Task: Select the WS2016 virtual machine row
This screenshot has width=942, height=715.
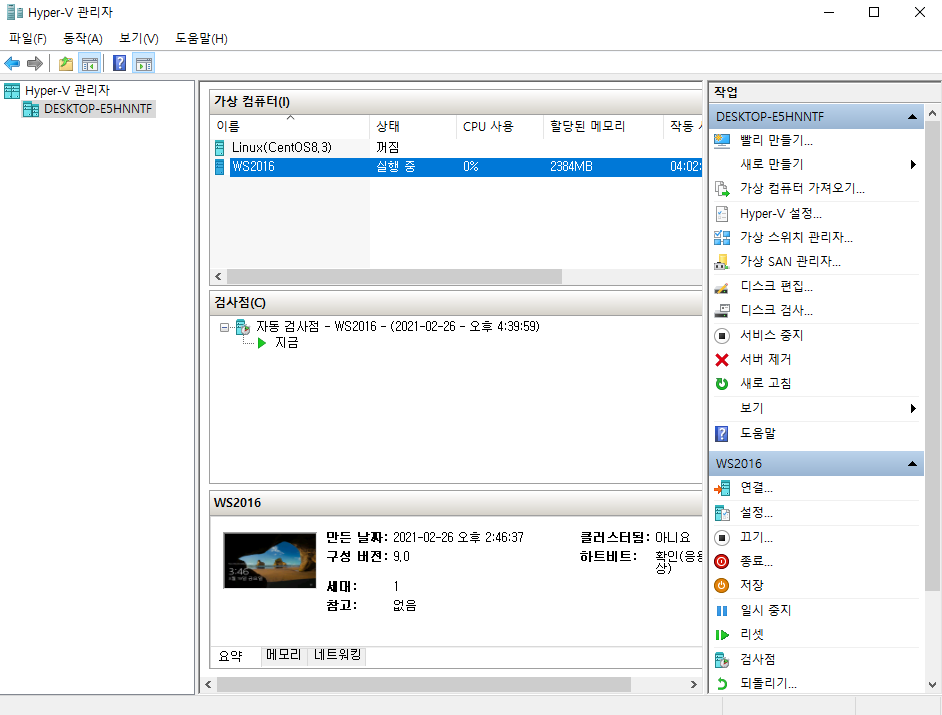Action: (457, 166)
